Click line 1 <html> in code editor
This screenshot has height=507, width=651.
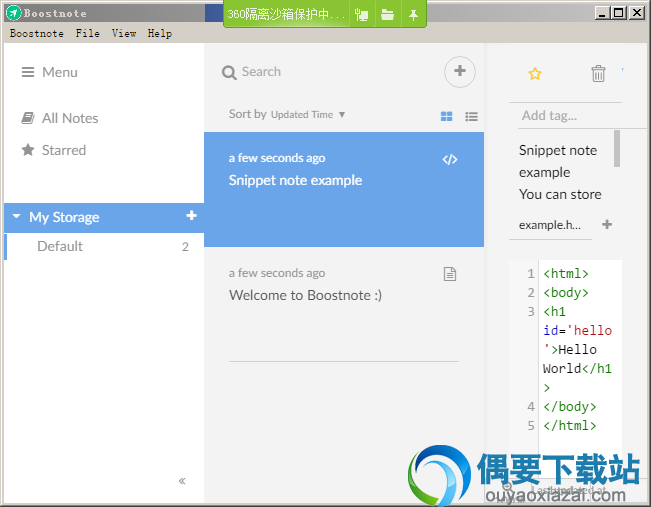(x=566, y=274)
